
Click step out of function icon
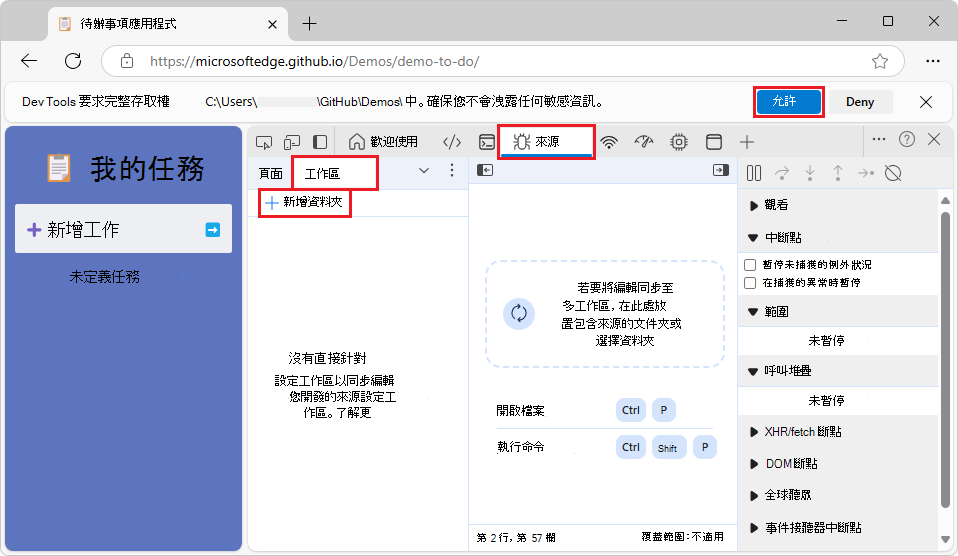(838, 174)
